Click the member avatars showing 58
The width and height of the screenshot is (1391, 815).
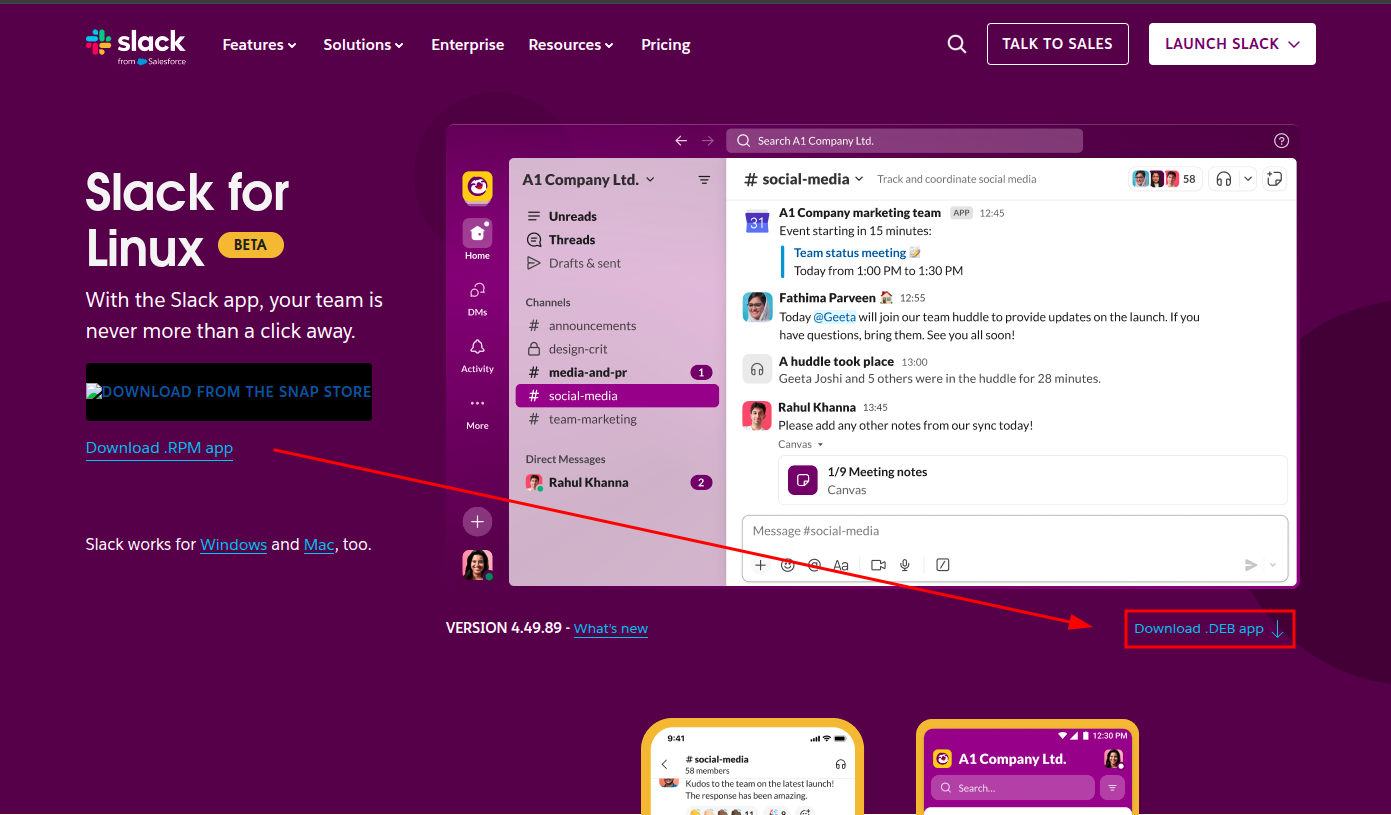pyautogui.click(x=1164, y=179)
